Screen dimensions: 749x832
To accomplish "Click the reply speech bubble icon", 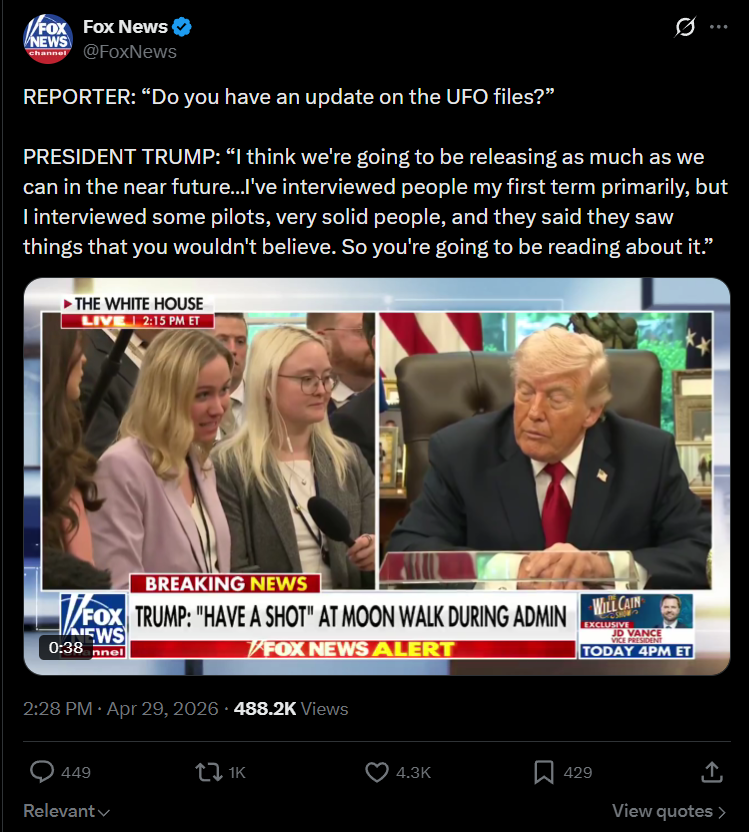I will 42,772.
